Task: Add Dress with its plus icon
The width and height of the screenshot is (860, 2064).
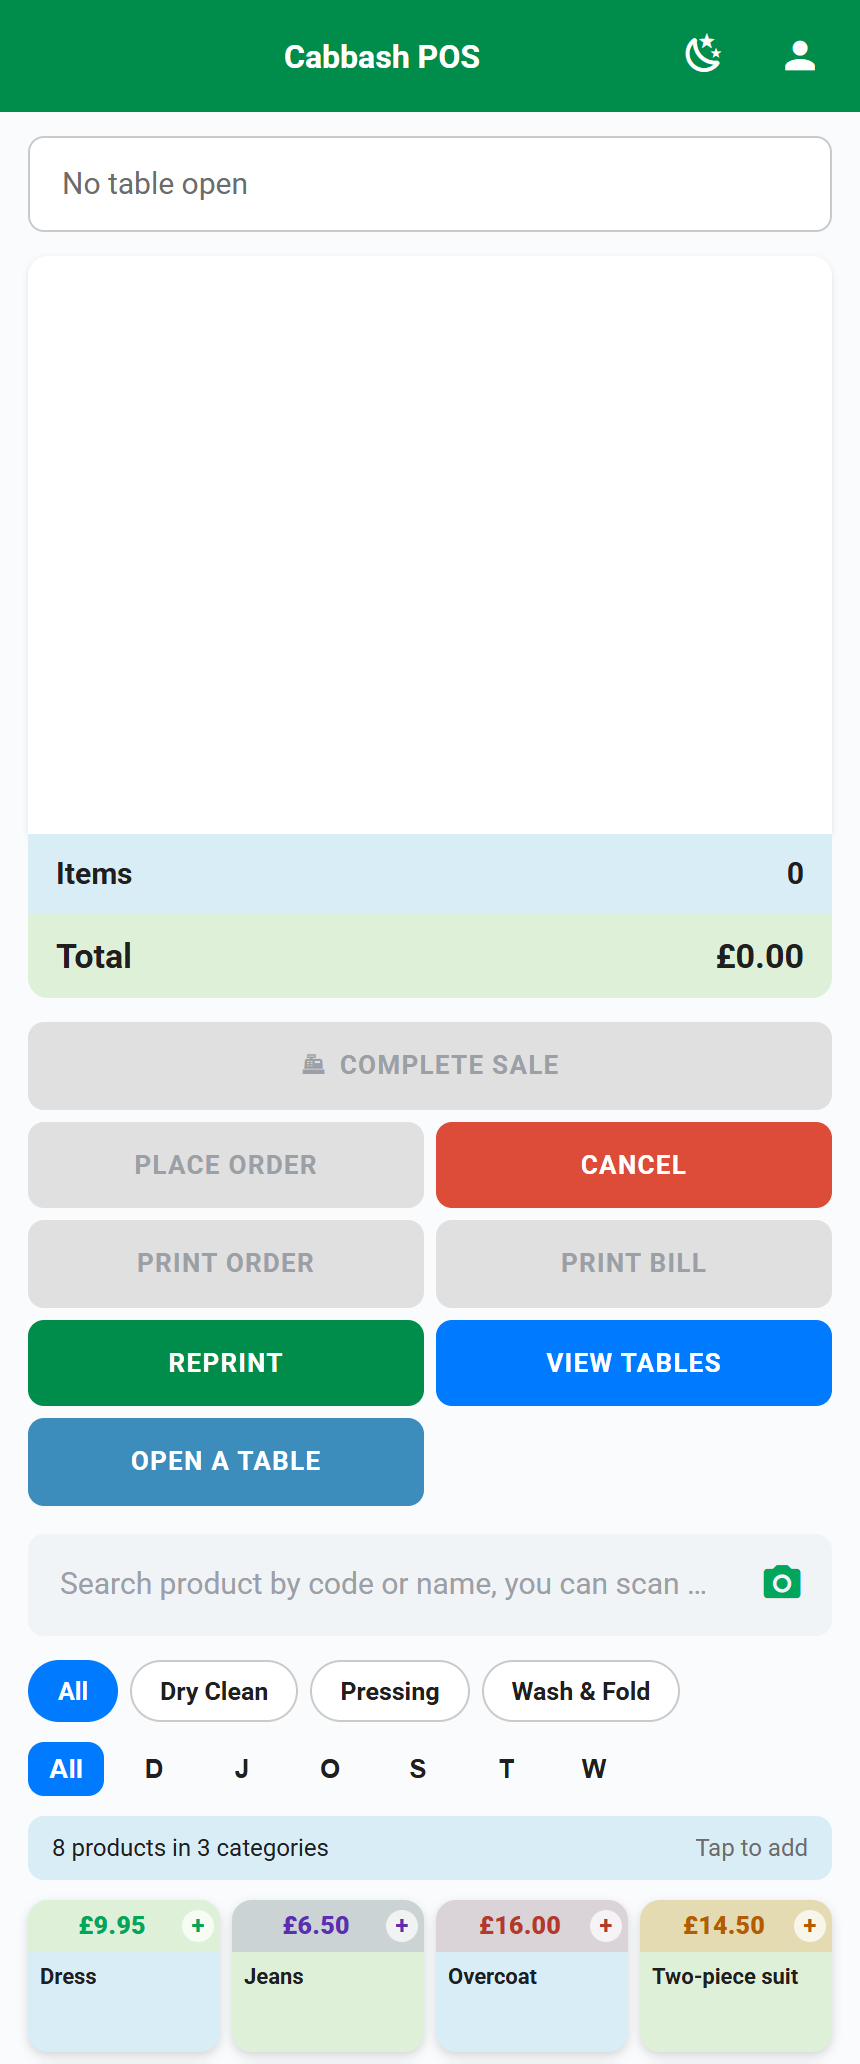Action: pos(198,1925)
